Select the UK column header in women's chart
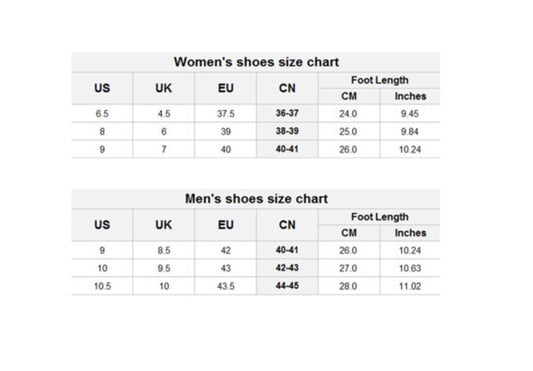 pos(164,88)
